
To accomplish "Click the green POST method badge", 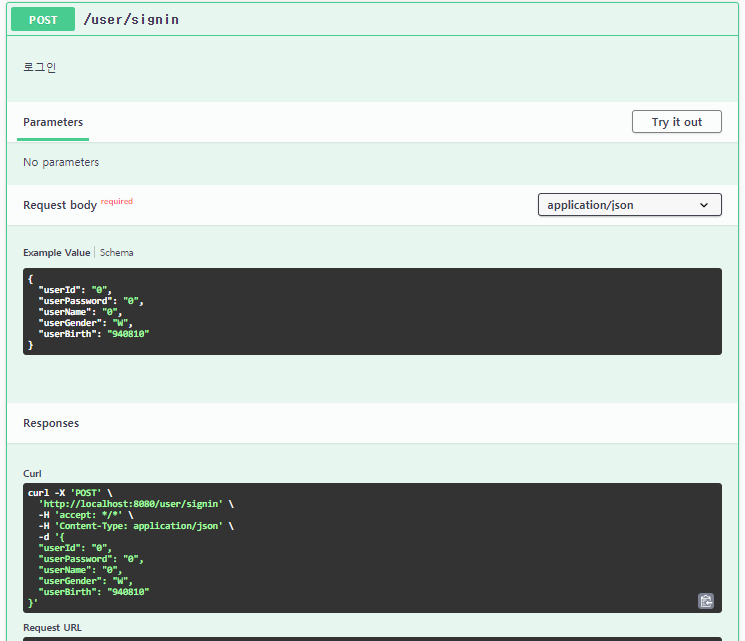I will click(43, 19).
